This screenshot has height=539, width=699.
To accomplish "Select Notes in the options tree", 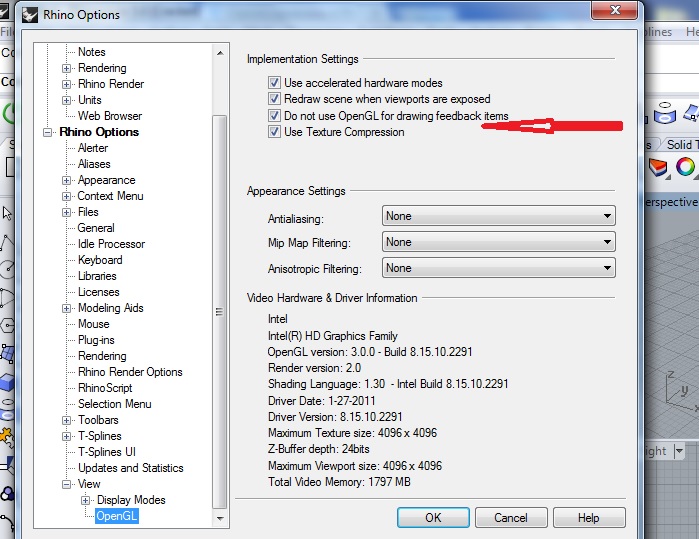I will 91,52.
